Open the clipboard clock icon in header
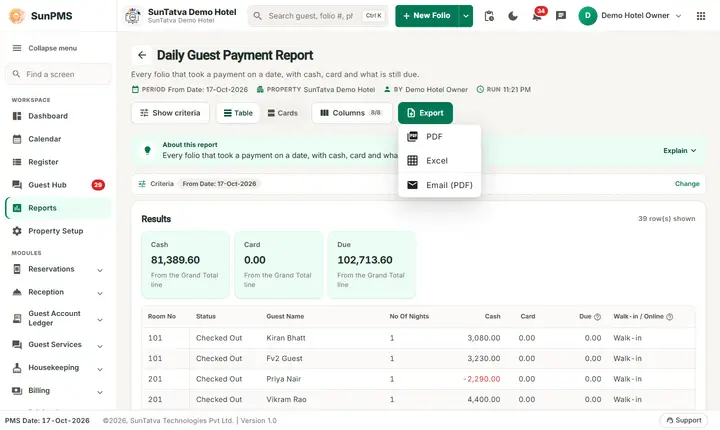The width and height of the screenshot is (720, 430). coord(489,16)
